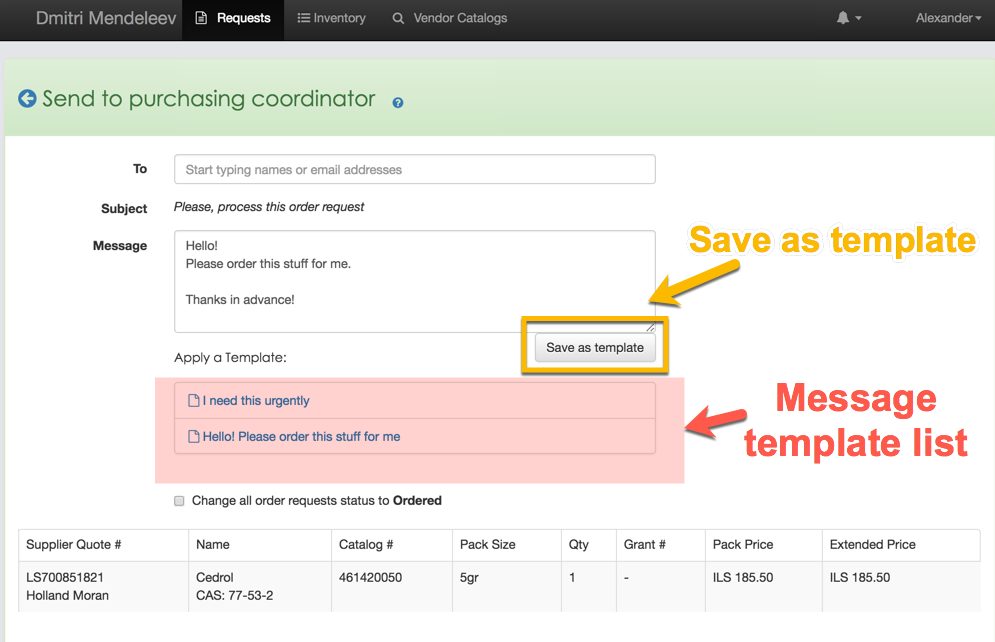Screen dimensions: 995x642
Task: Click the back arrow beside the page title
Action: click(x=27, y=98)
